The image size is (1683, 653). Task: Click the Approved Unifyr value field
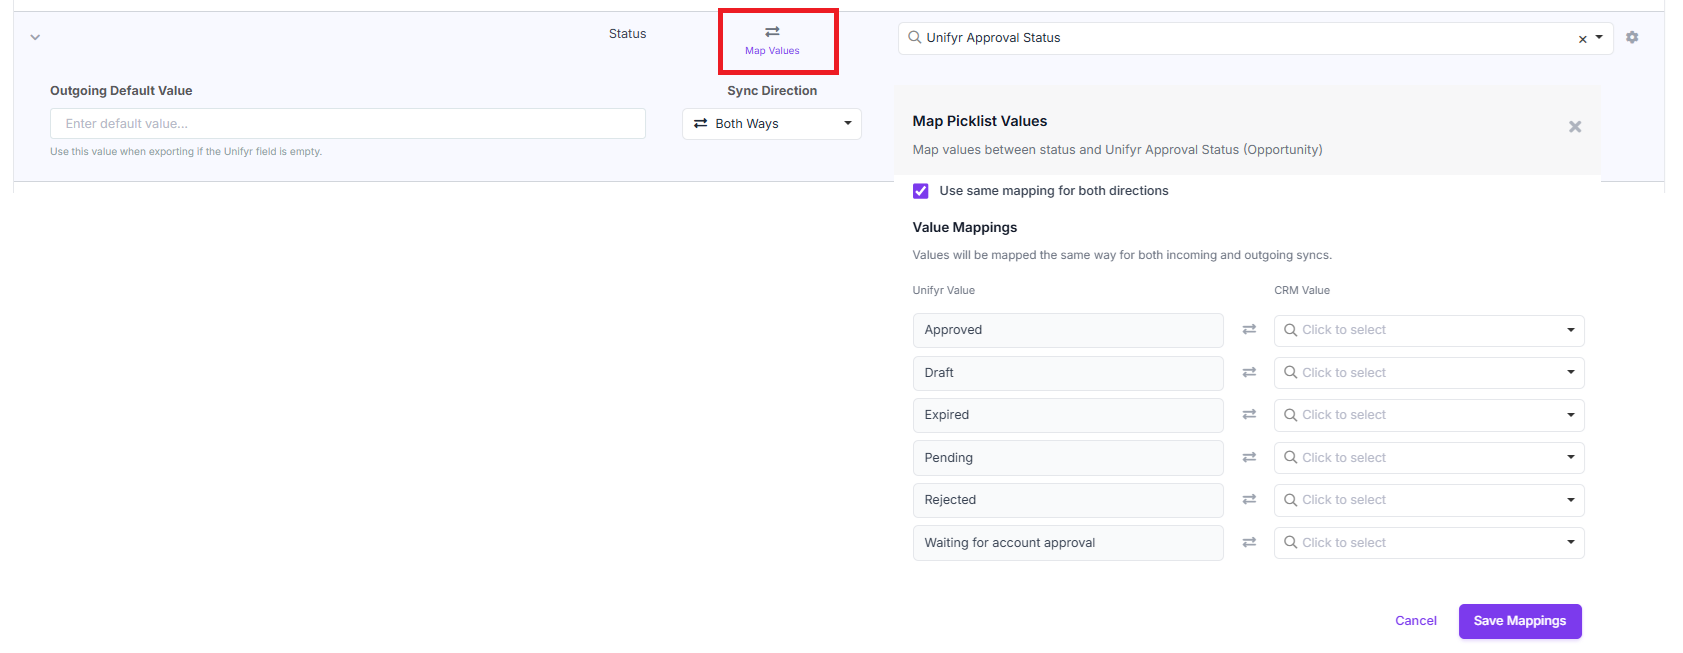tap(1068, 330)
